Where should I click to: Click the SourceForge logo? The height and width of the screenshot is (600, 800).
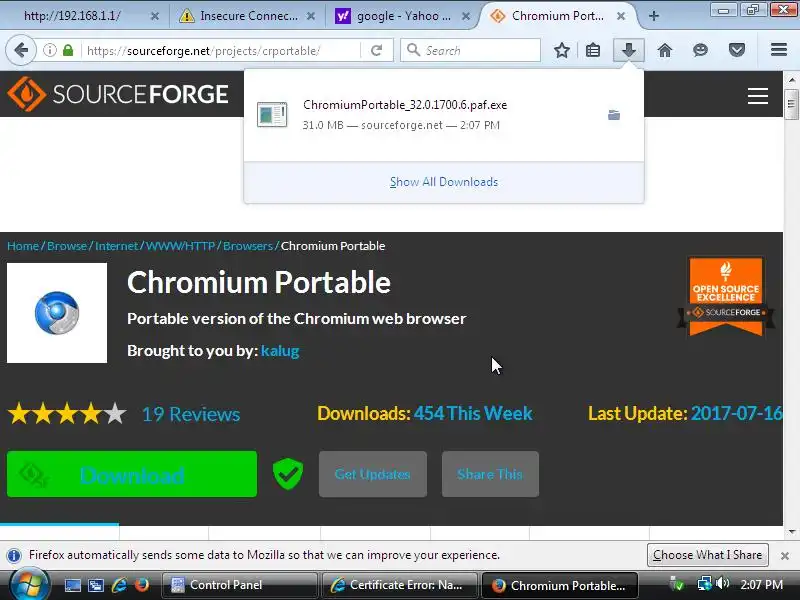coord(118,94)
